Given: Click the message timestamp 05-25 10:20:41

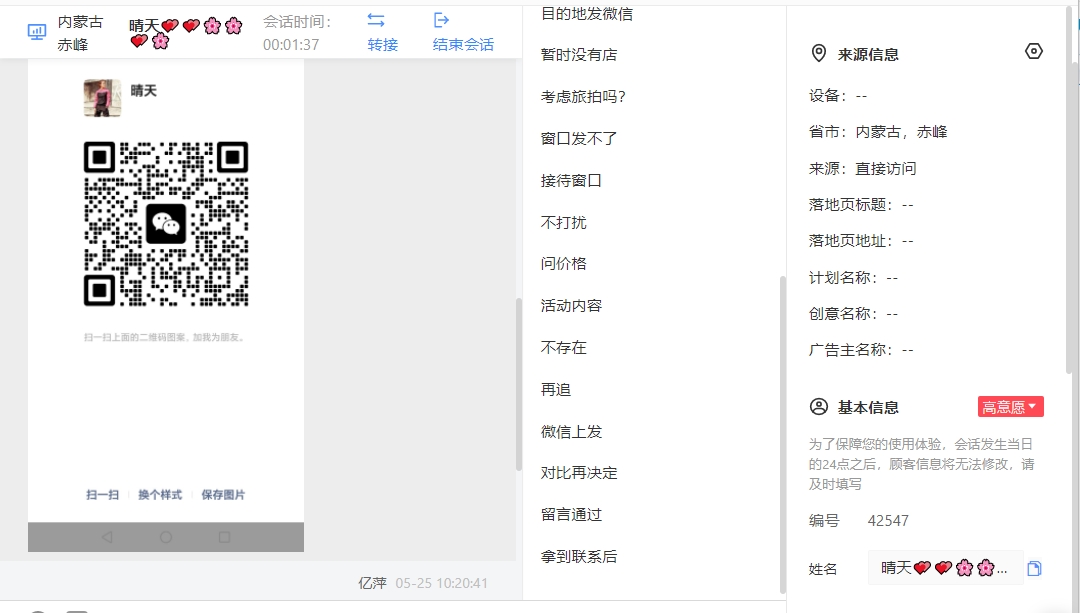Looking at the screenshot, I should click(442, 583).
